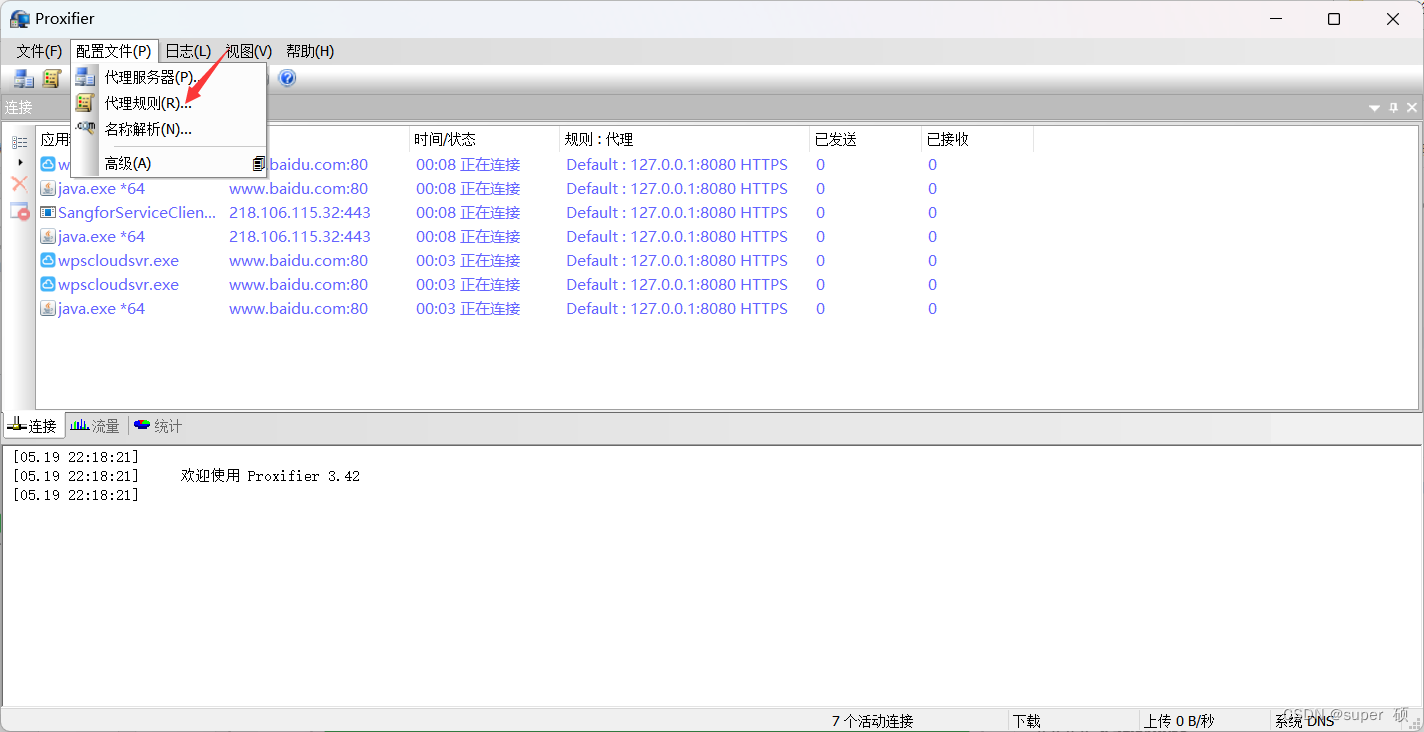The height and width of the screenshot is (732, 1424).
Task: Click the list view icon beside connections
Action: pos(19,142)
